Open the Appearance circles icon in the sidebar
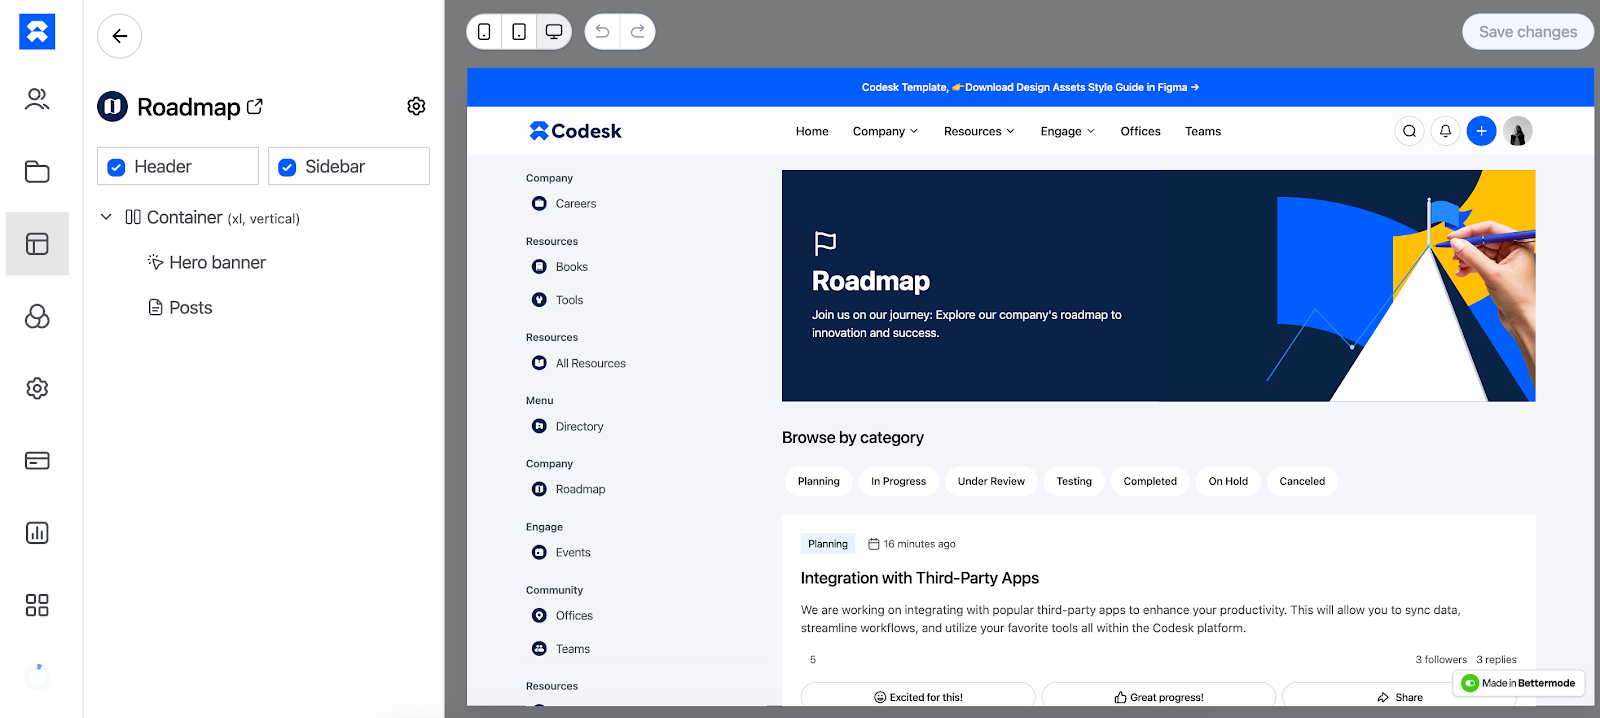The image size is (1600, 718). tap(37, 316)
